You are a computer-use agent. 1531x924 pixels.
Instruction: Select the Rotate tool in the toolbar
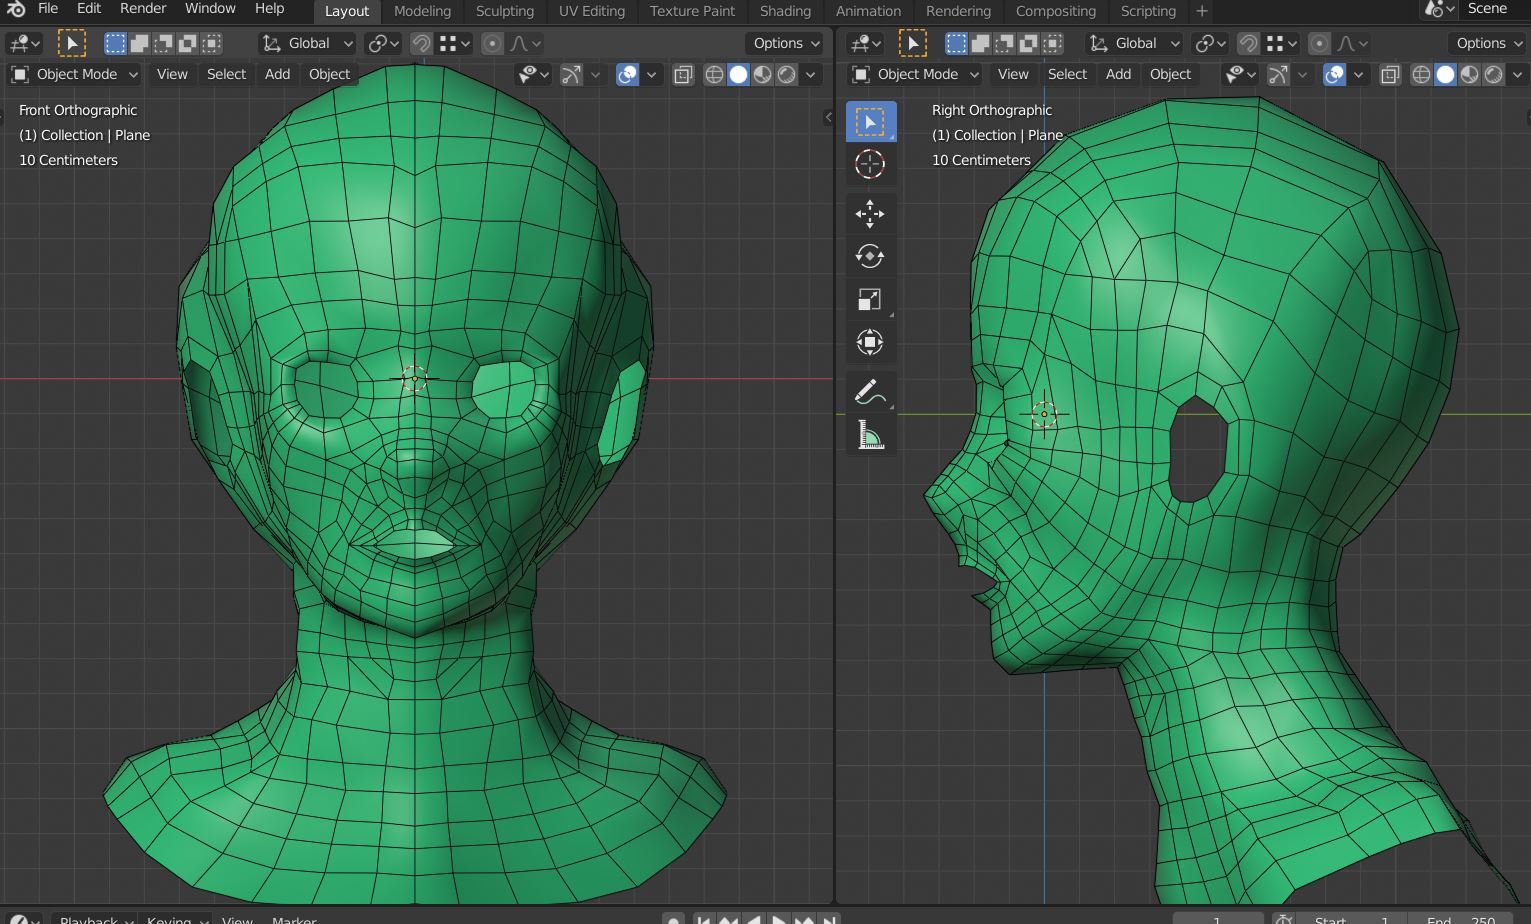point(869,256)
